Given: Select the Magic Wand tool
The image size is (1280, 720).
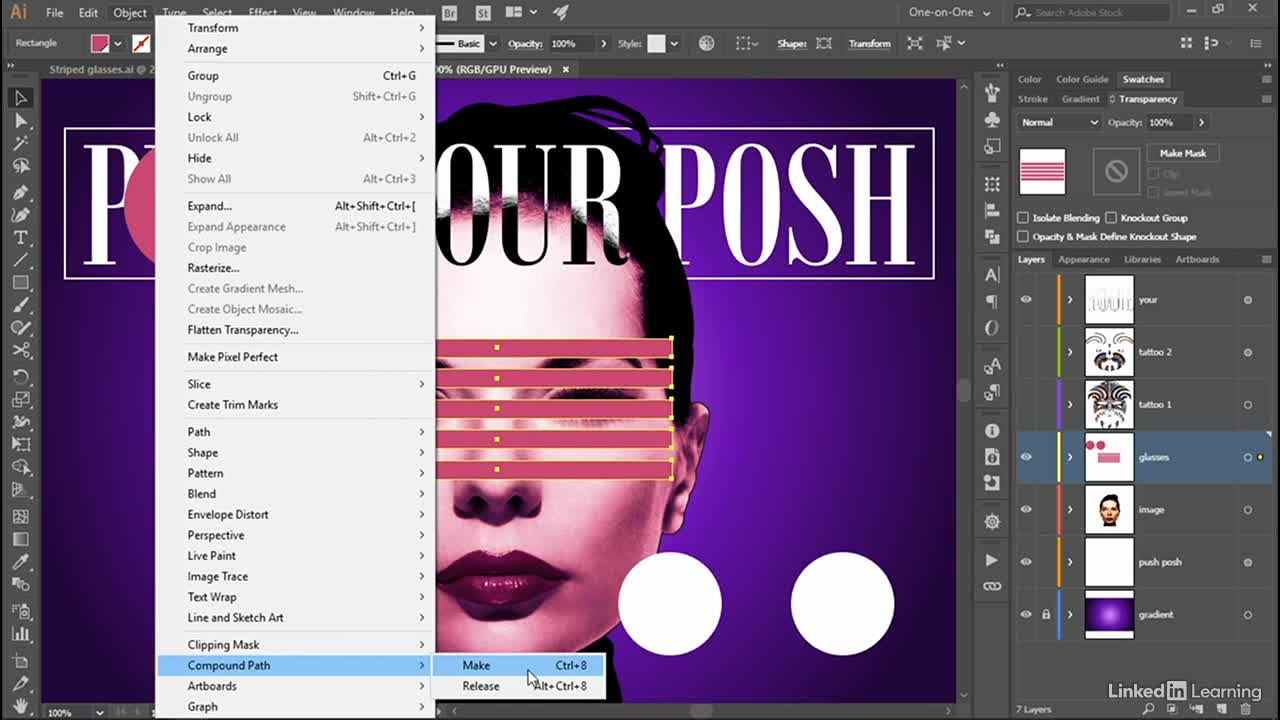Looking at the screenshot, I should pos(20,144).
